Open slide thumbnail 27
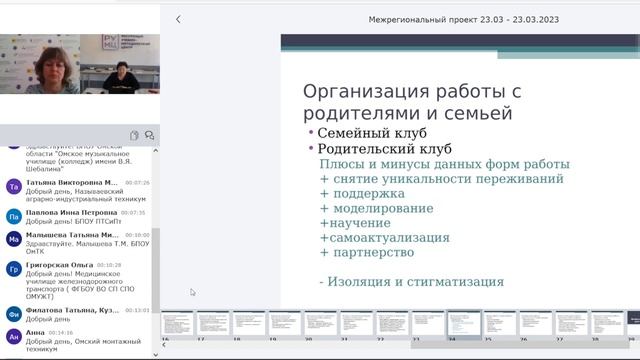The width and height of the screenshot is (640, 360). point(572,324)
